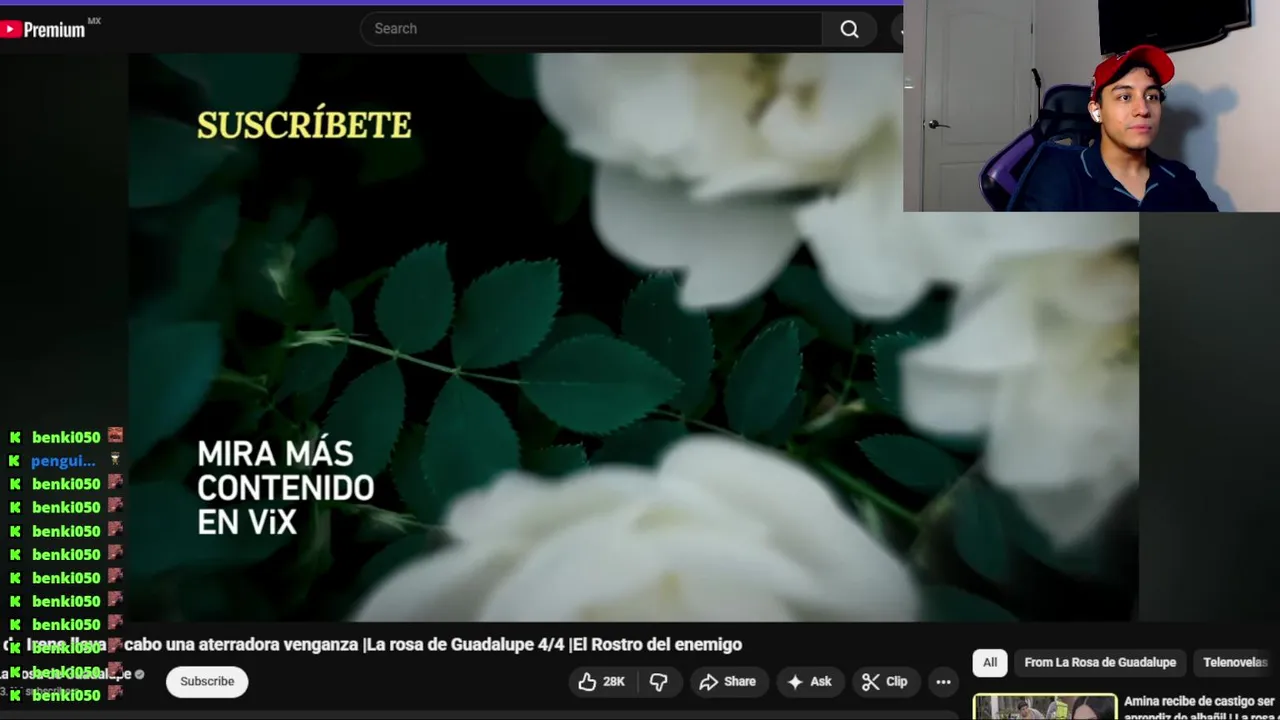The height and width of the screenshot is (720, 1280).
Task: Select the Telenovelas filter chip
Action: click(x=1235, y=662)
